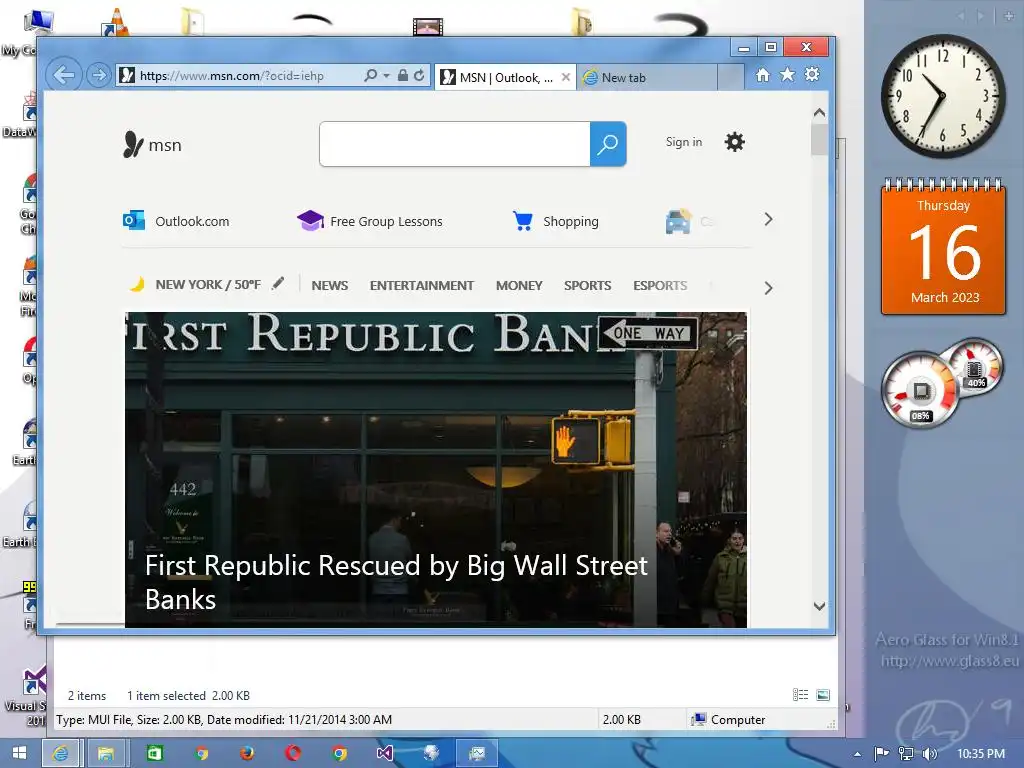The image size is (1024, 768).
Task: Click the globe icon on the taskbar
Action: coord(431,753)
